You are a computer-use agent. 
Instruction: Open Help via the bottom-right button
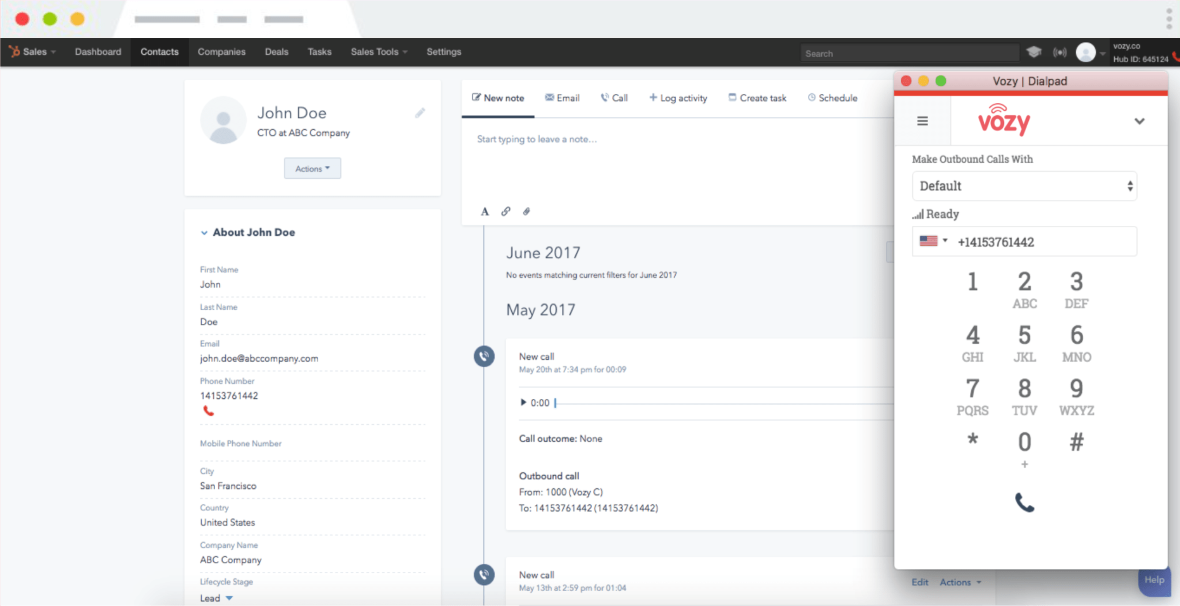(1153, 580)
